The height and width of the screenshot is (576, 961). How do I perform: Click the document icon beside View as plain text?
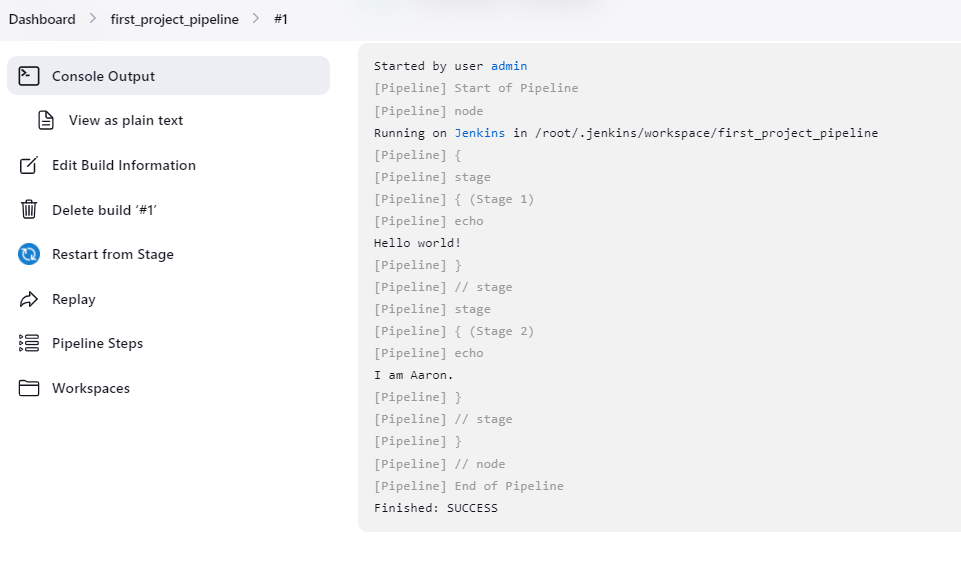(x=46, y=120)
